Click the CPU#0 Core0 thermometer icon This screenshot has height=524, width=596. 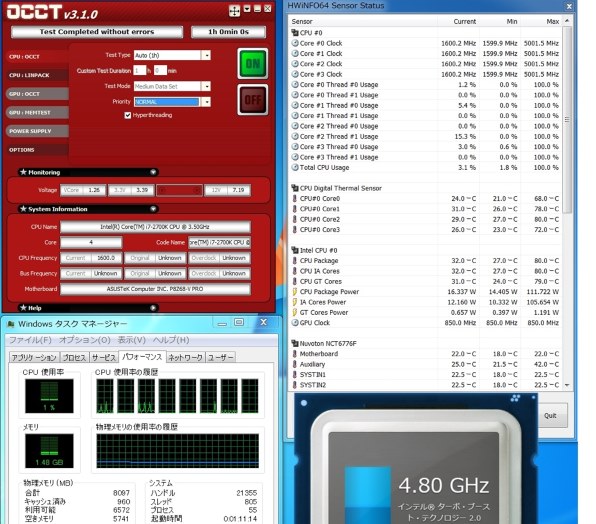coord(295,199)
